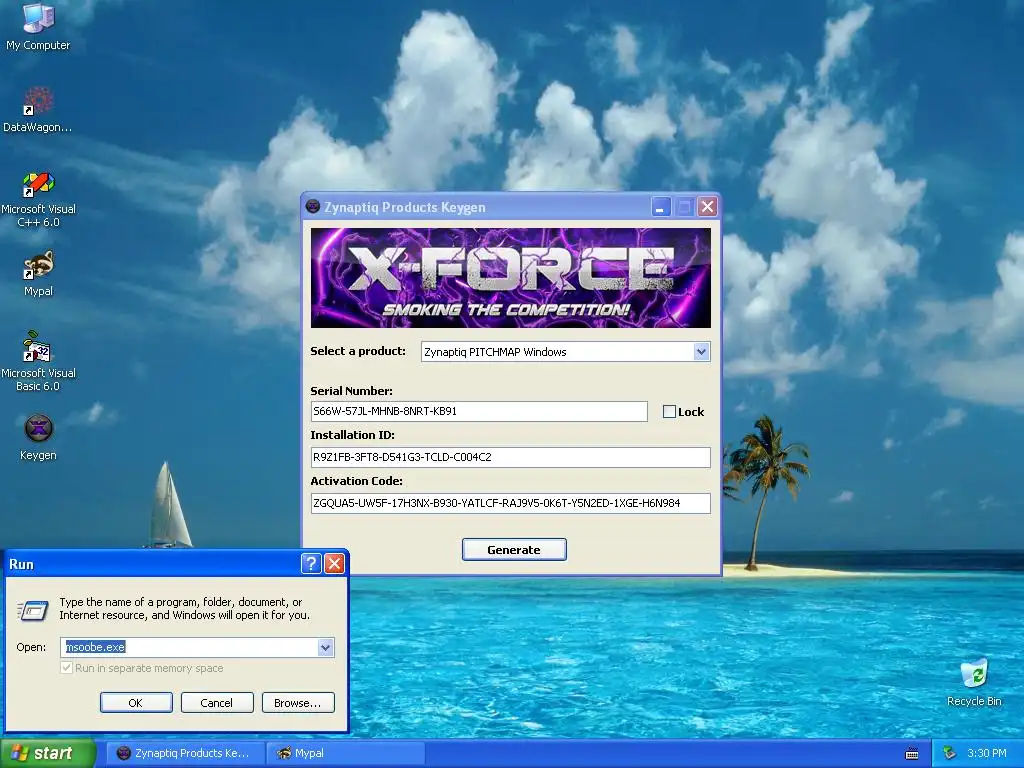Screen dimensions: 1024x768
Task: Expand the Open field history dropdown arrow
Action: click(x=325, y=647)
